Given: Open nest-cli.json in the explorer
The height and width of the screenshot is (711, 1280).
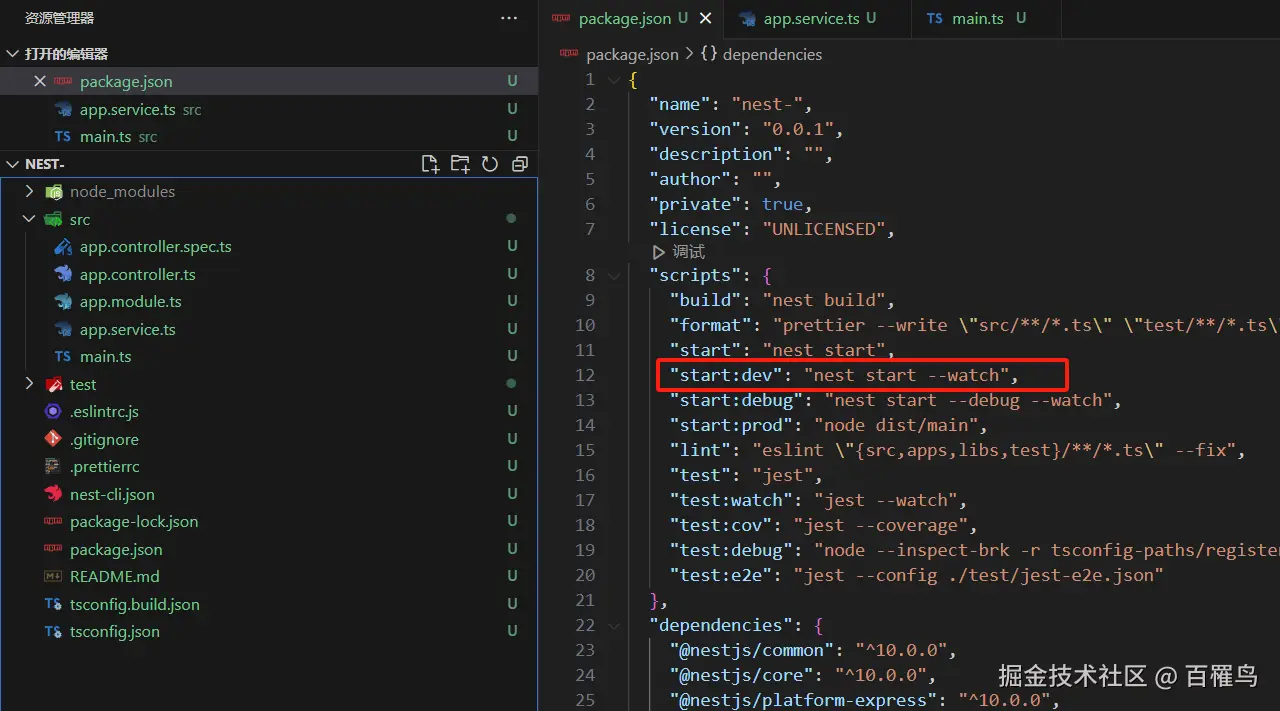Looking at the screenshot, I should click(x=112, y=494).
